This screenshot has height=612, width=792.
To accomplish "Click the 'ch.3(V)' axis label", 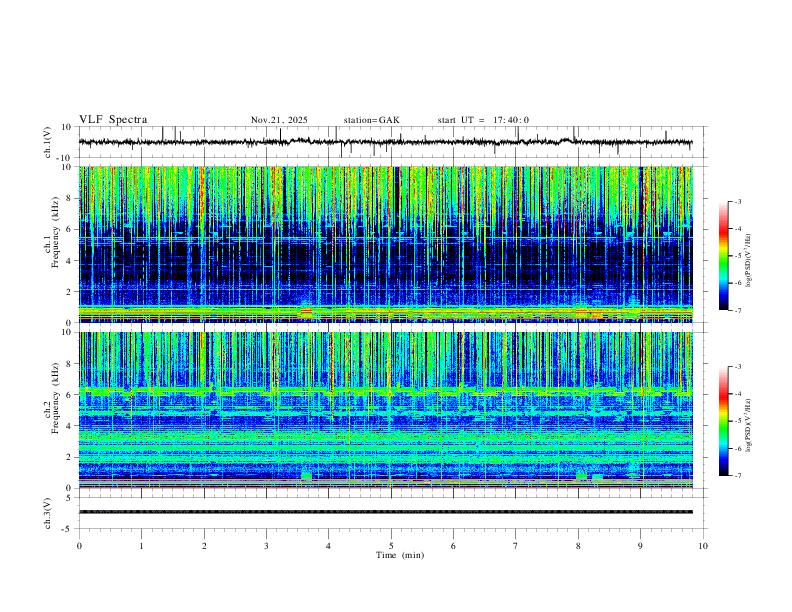I will click(x=48, y=513).
